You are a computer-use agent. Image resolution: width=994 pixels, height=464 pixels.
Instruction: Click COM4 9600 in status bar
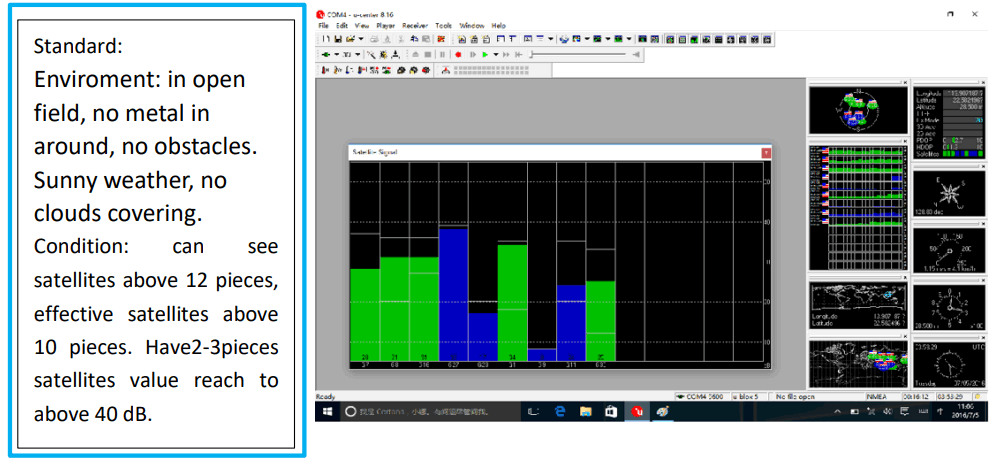click(702, 397)
